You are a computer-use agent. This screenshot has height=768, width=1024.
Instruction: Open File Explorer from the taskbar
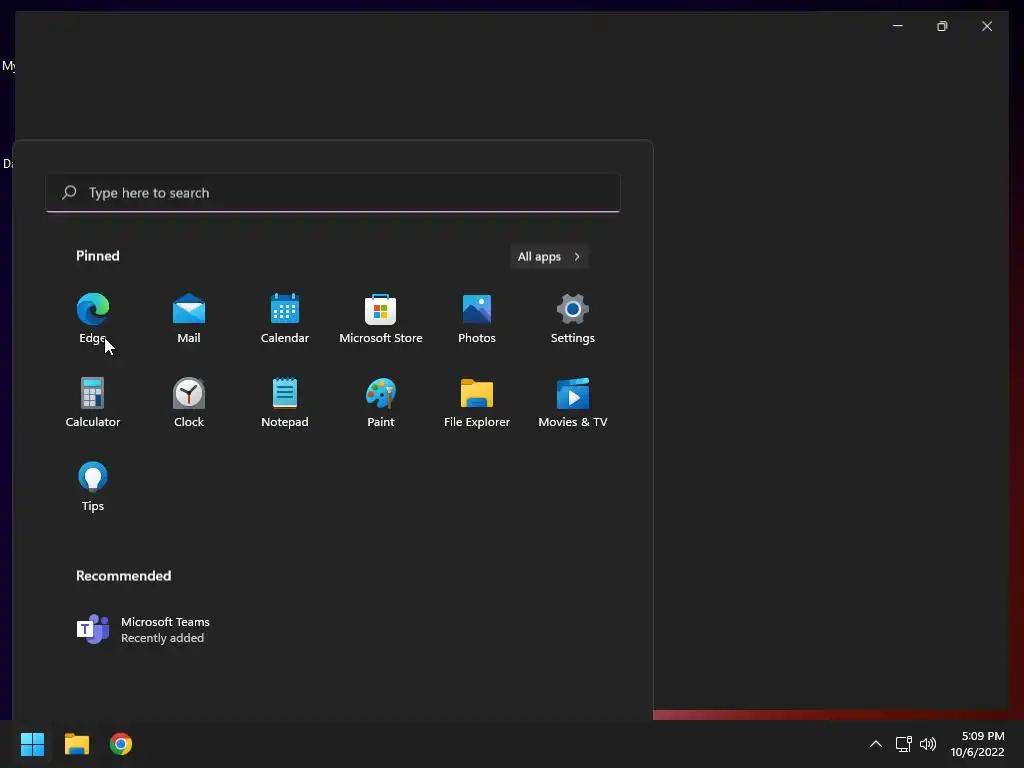click(x=76, y=744)
